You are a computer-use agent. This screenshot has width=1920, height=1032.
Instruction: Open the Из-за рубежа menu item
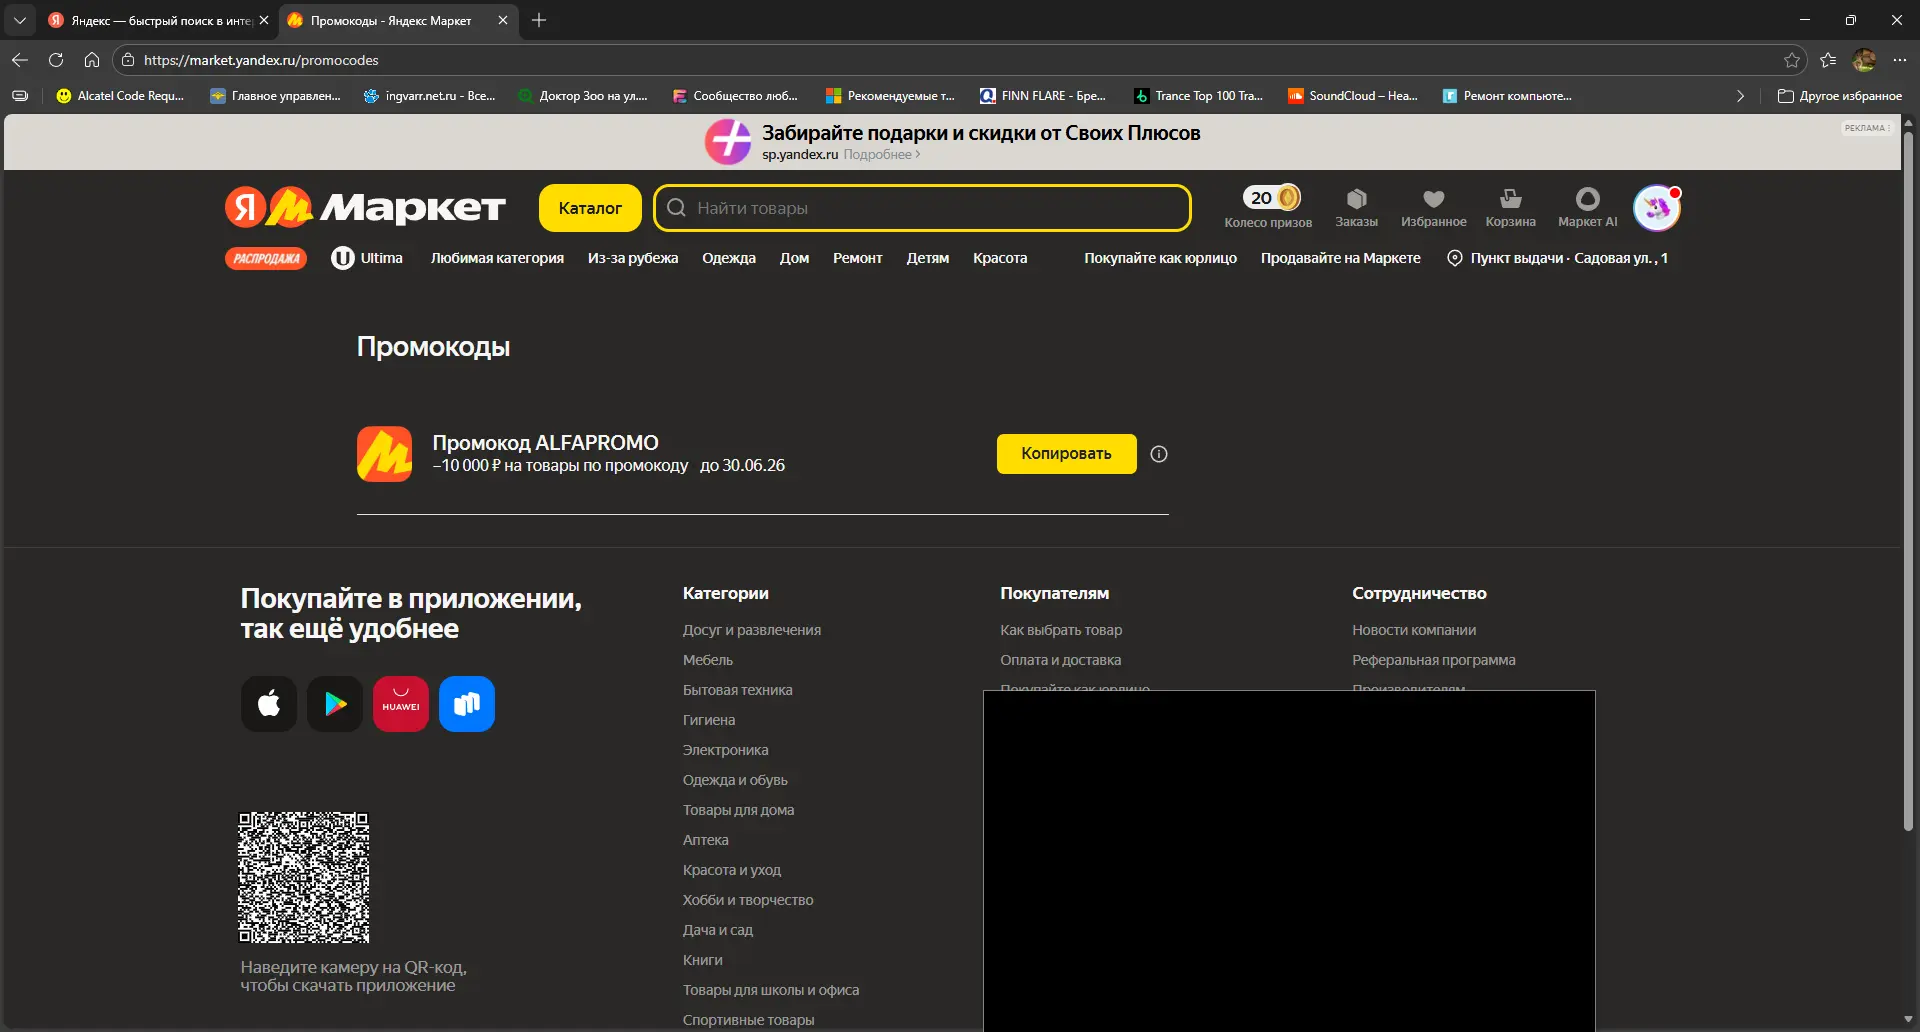pyautogui.click(x=633, y=258)
